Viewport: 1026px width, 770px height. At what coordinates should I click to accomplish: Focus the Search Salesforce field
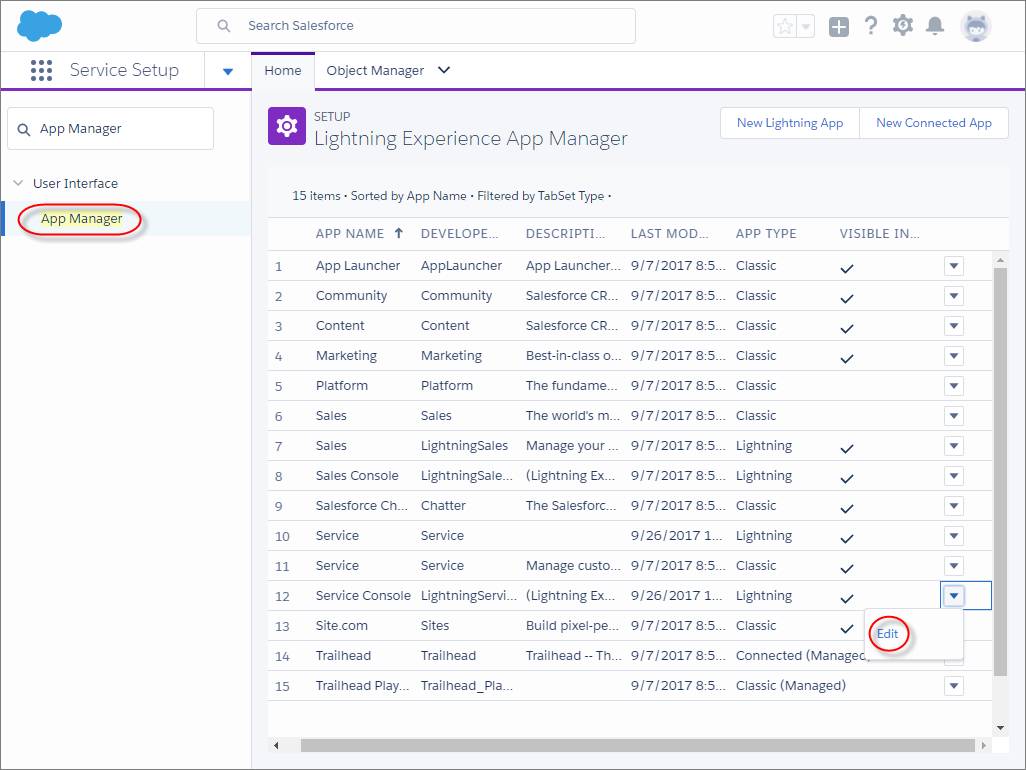click(x=416, y=26)
